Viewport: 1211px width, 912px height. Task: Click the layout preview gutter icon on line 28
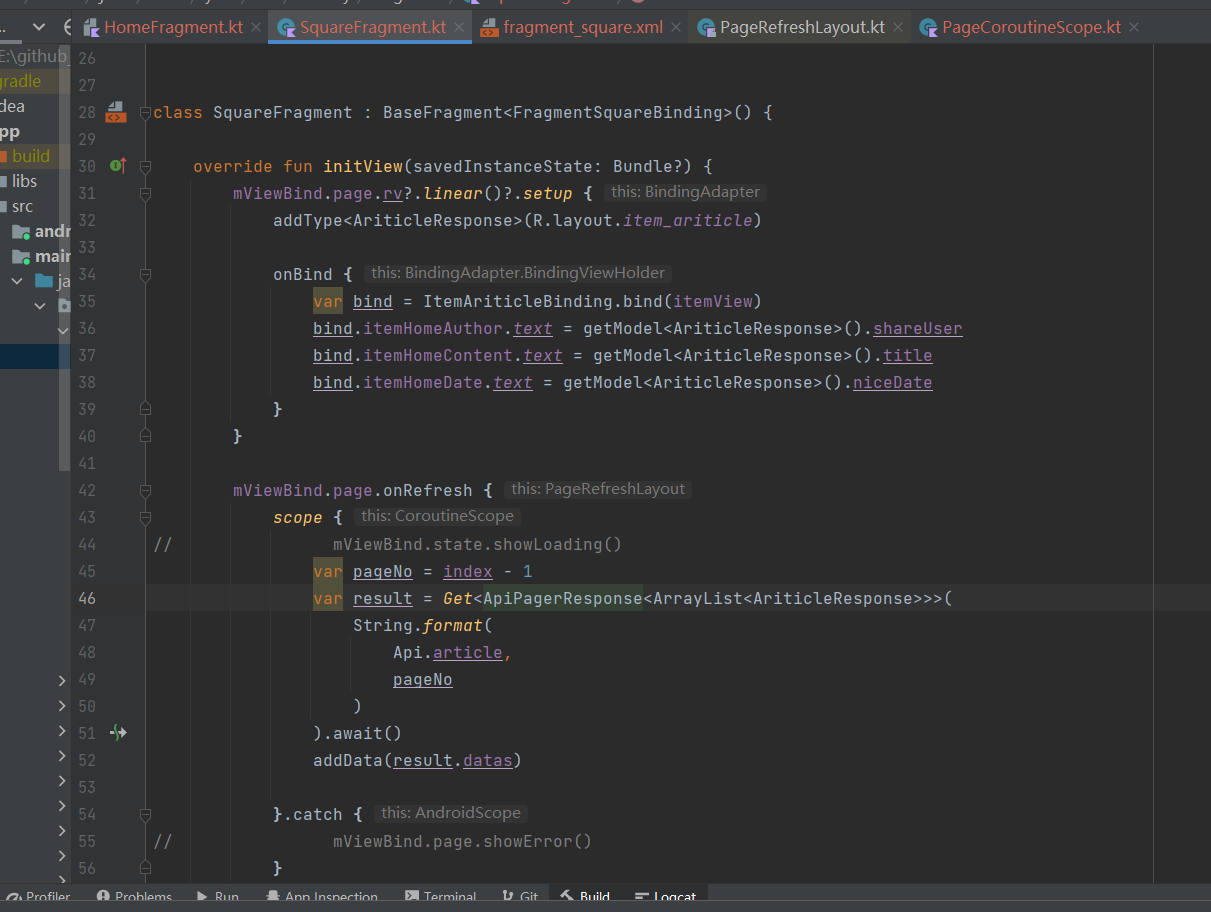(x=115, y=112)
